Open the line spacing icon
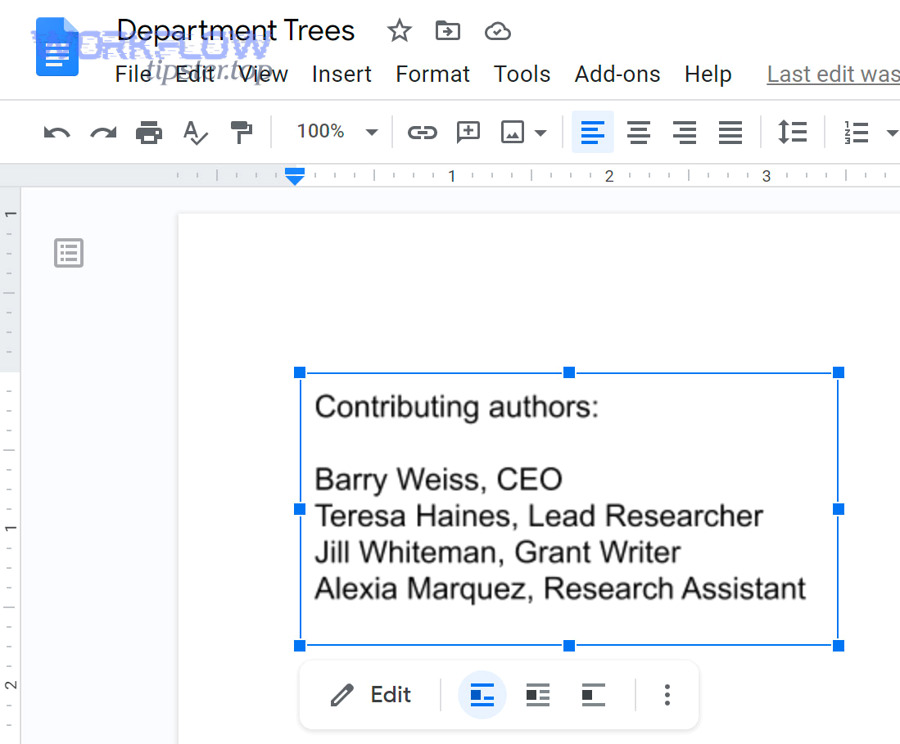Viewport: 900px width, 744px height. tap(793, 132)
